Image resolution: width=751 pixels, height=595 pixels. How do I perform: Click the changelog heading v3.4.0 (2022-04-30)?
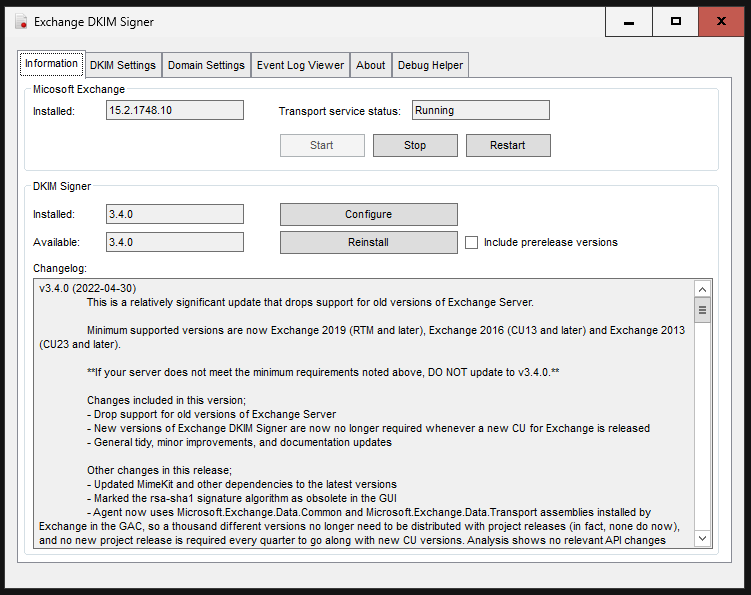click(x=88, y=288)
